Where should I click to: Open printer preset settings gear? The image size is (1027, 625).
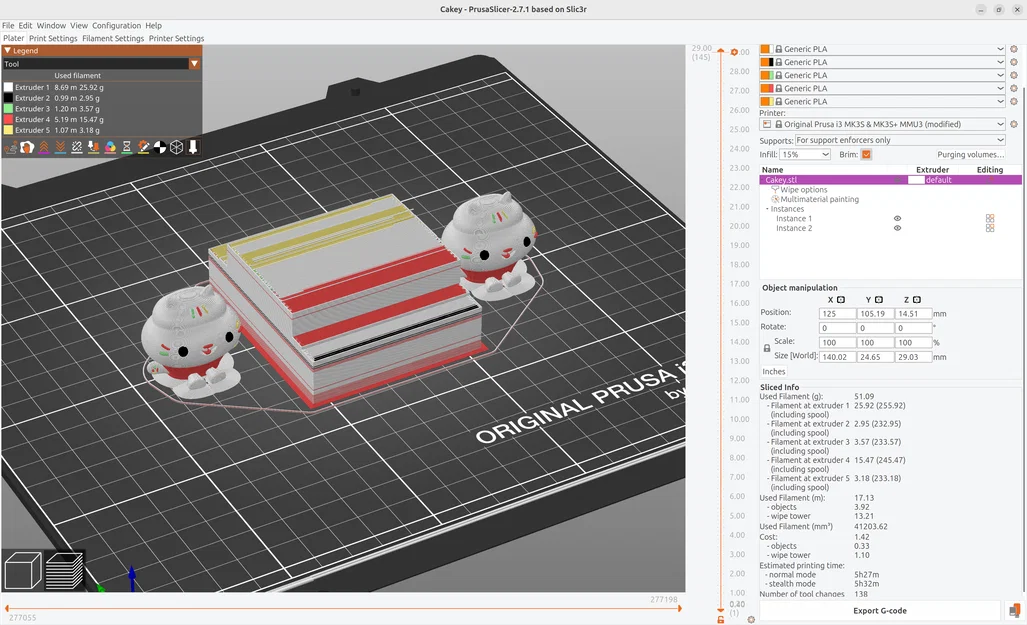[1014, 124]
